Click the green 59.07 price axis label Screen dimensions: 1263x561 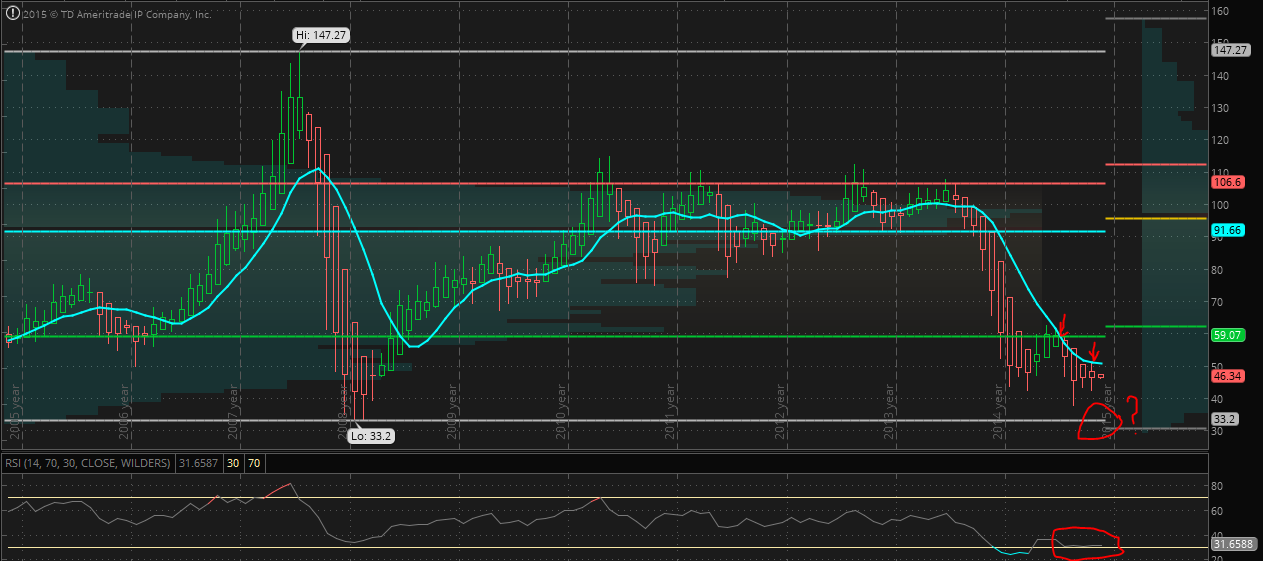tap(1226, 336)
